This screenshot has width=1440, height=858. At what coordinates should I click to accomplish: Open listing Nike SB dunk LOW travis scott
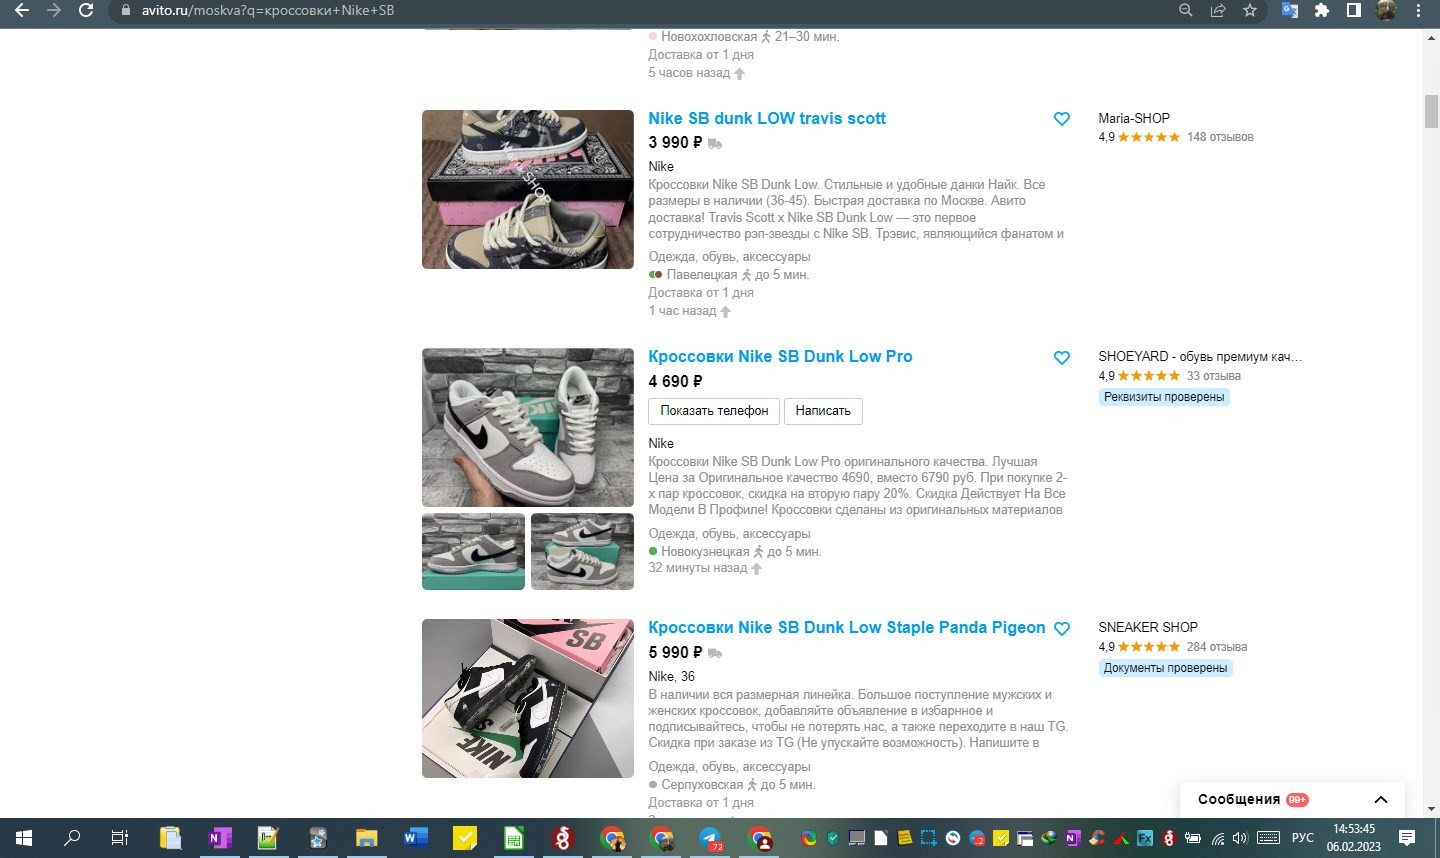tap(767, 118)
